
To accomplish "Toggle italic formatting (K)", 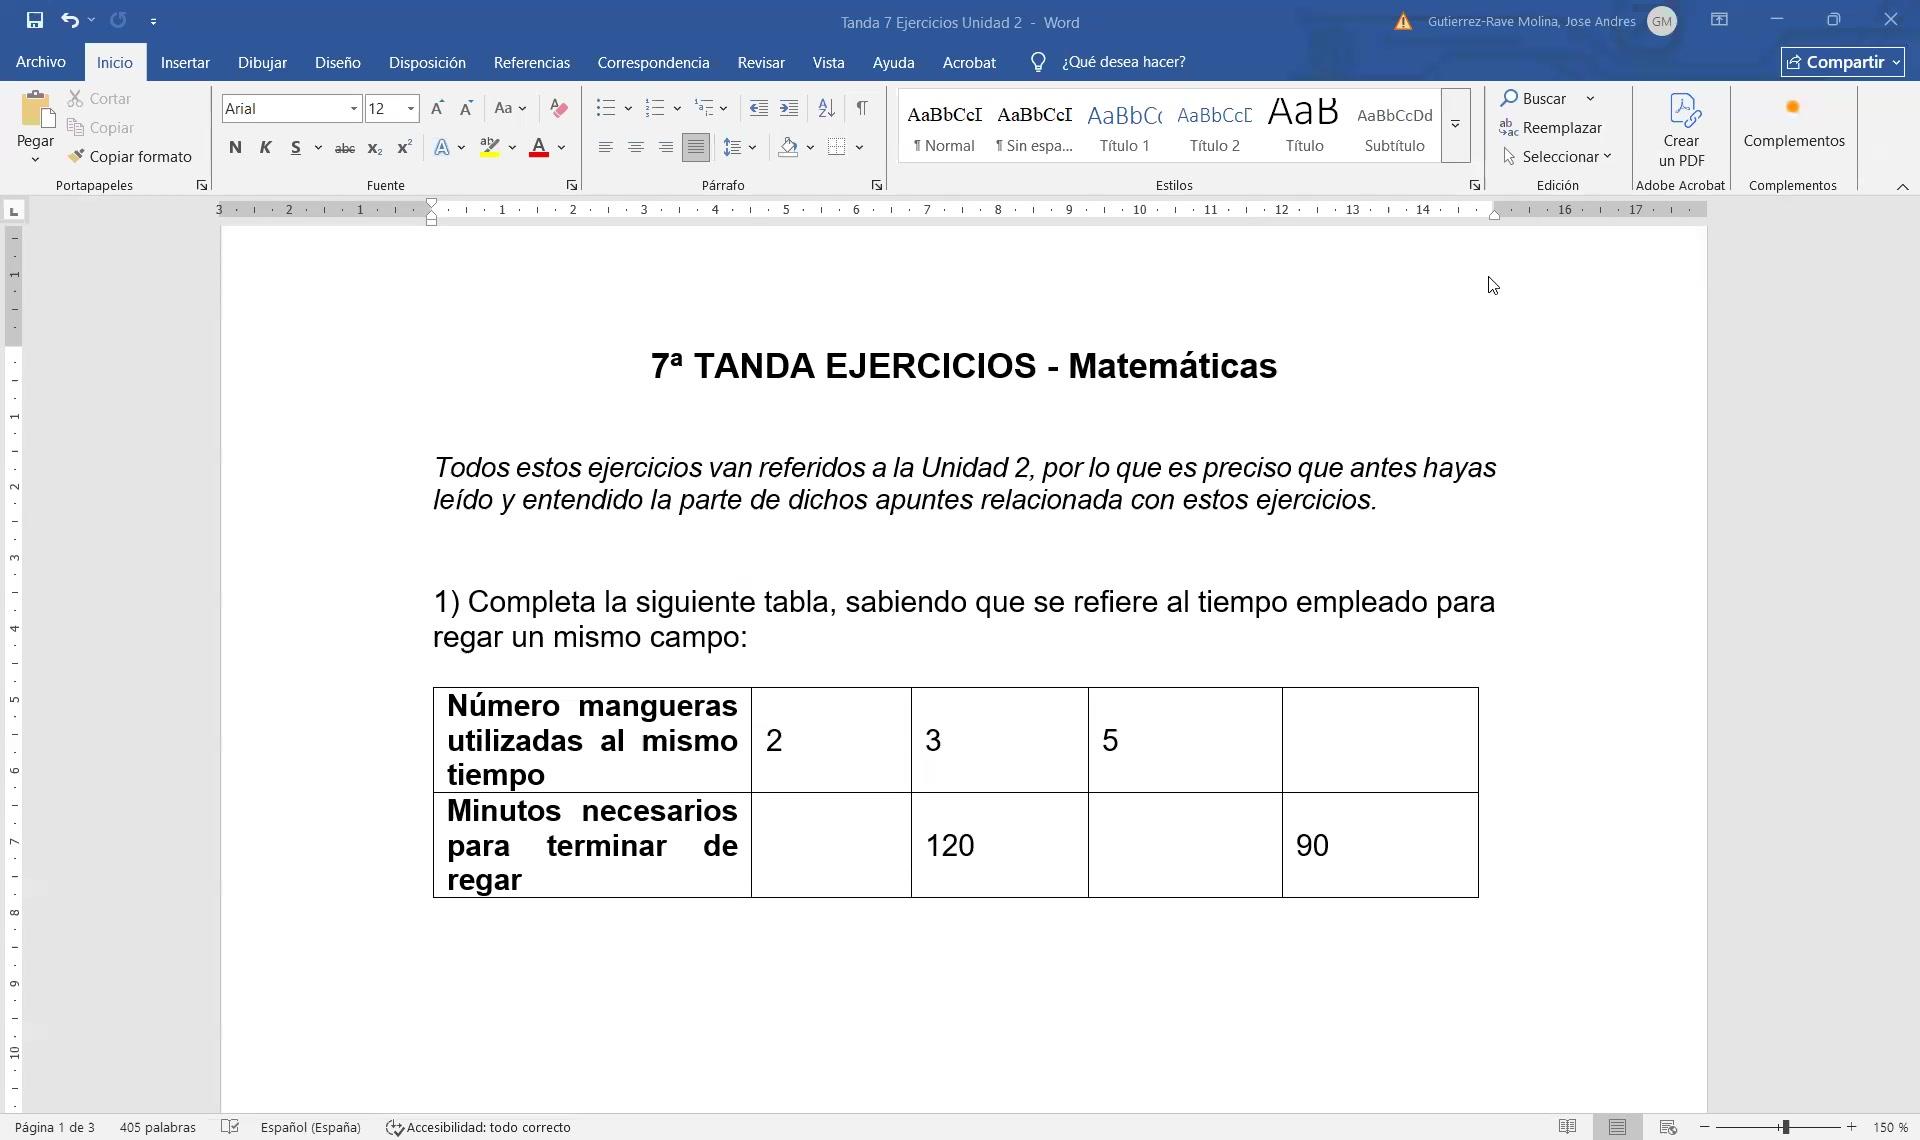I will tap(265, 147).
